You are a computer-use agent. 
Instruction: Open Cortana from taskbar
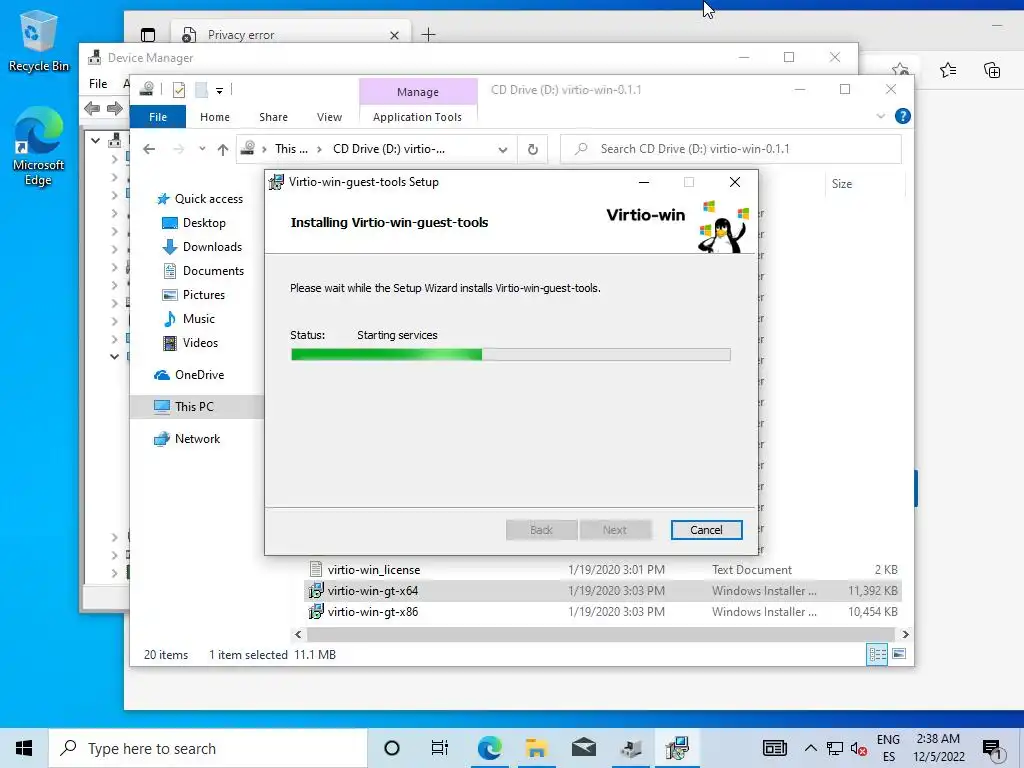point(392,748)
